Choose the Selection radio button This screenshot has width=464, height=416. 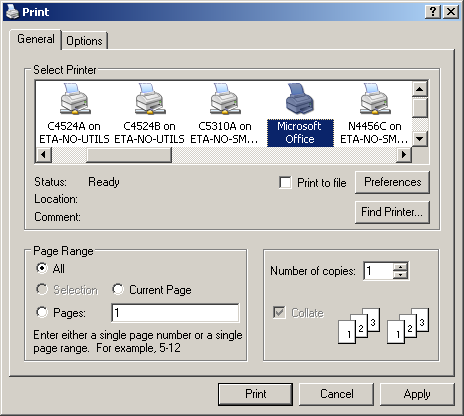tap(42, 289)
